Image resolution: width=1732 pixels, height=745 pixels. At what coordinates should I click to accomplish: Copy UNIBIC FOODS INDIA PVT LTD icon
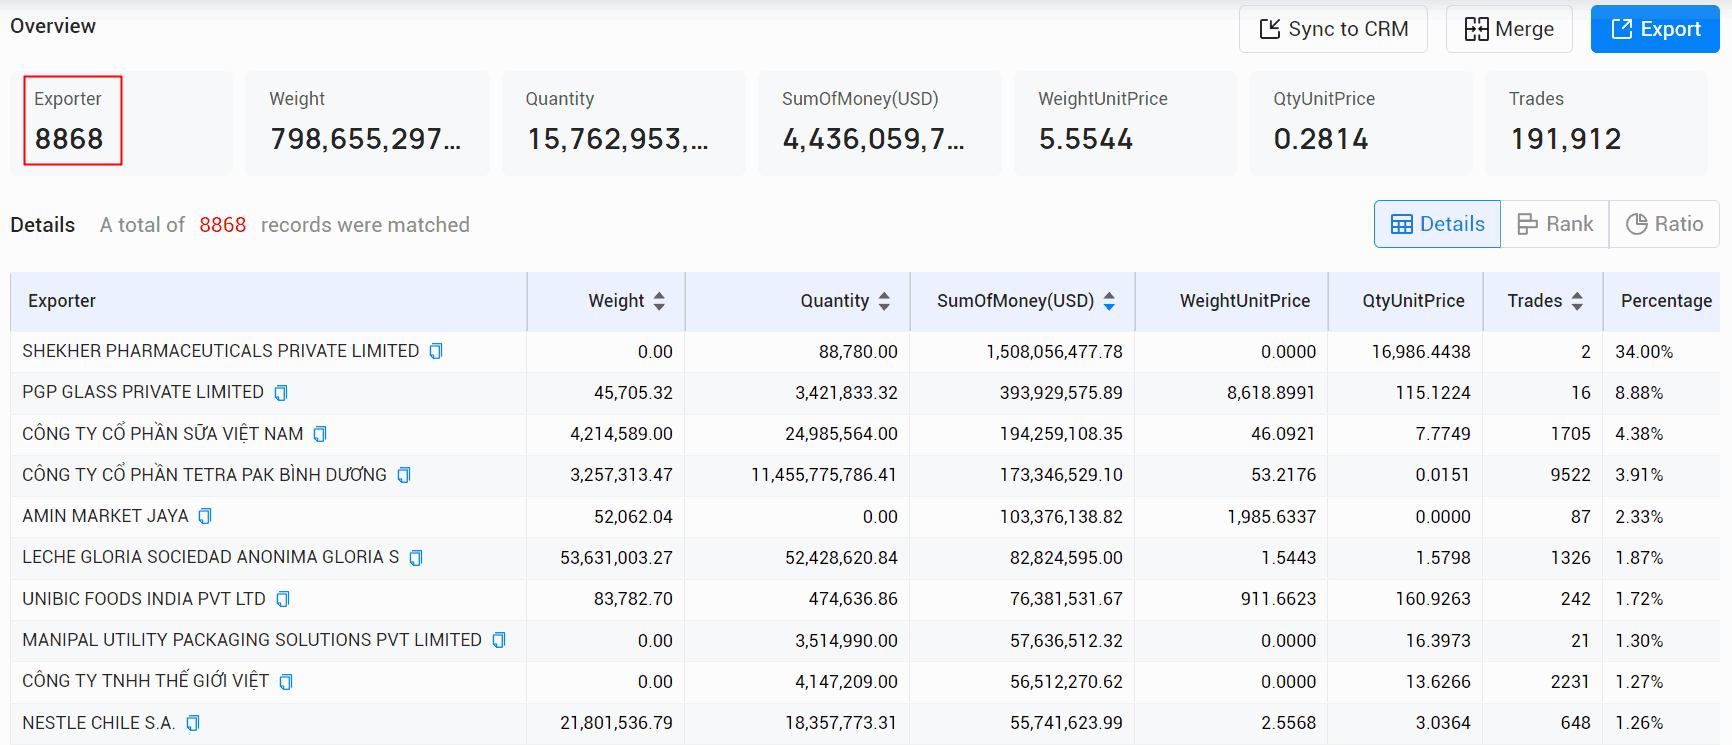(x=283, y=599)
